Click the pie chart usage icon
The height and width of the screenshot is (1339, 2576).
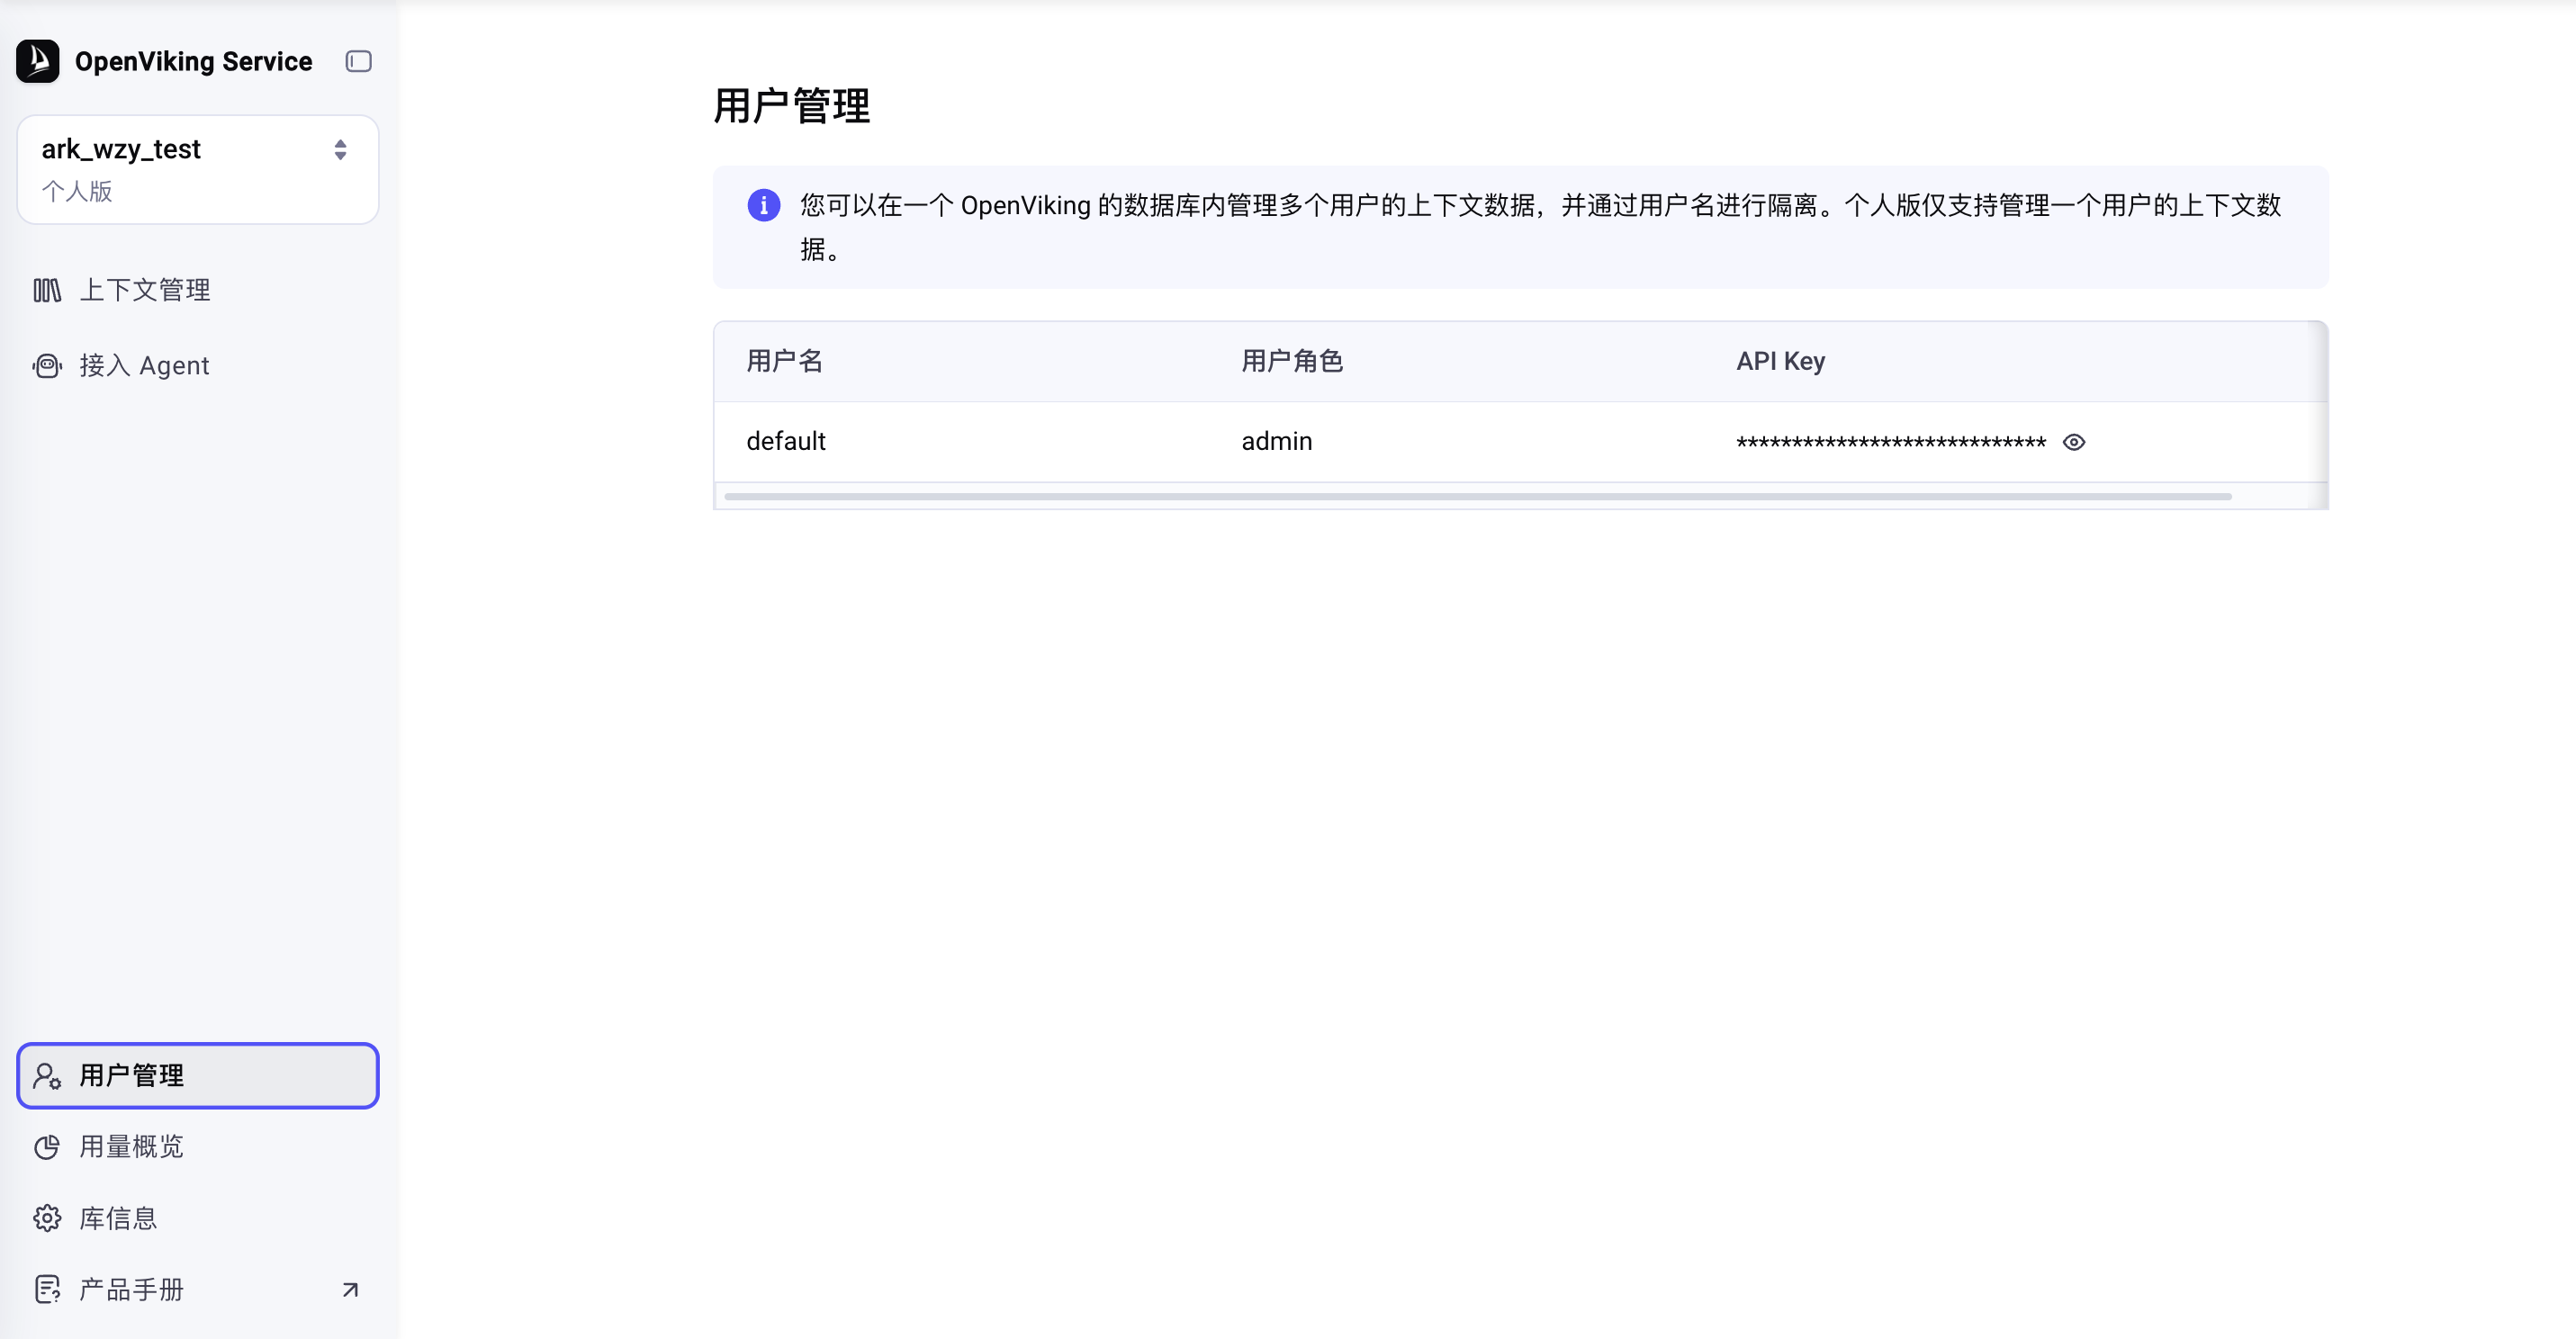[47, 1147]
